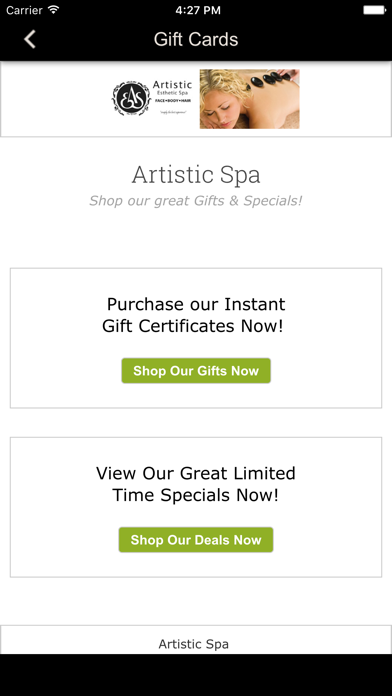Tap the Wi-Fi status bar icon
This screenshot has width=392, height=696.
click(x=54, y=10)
